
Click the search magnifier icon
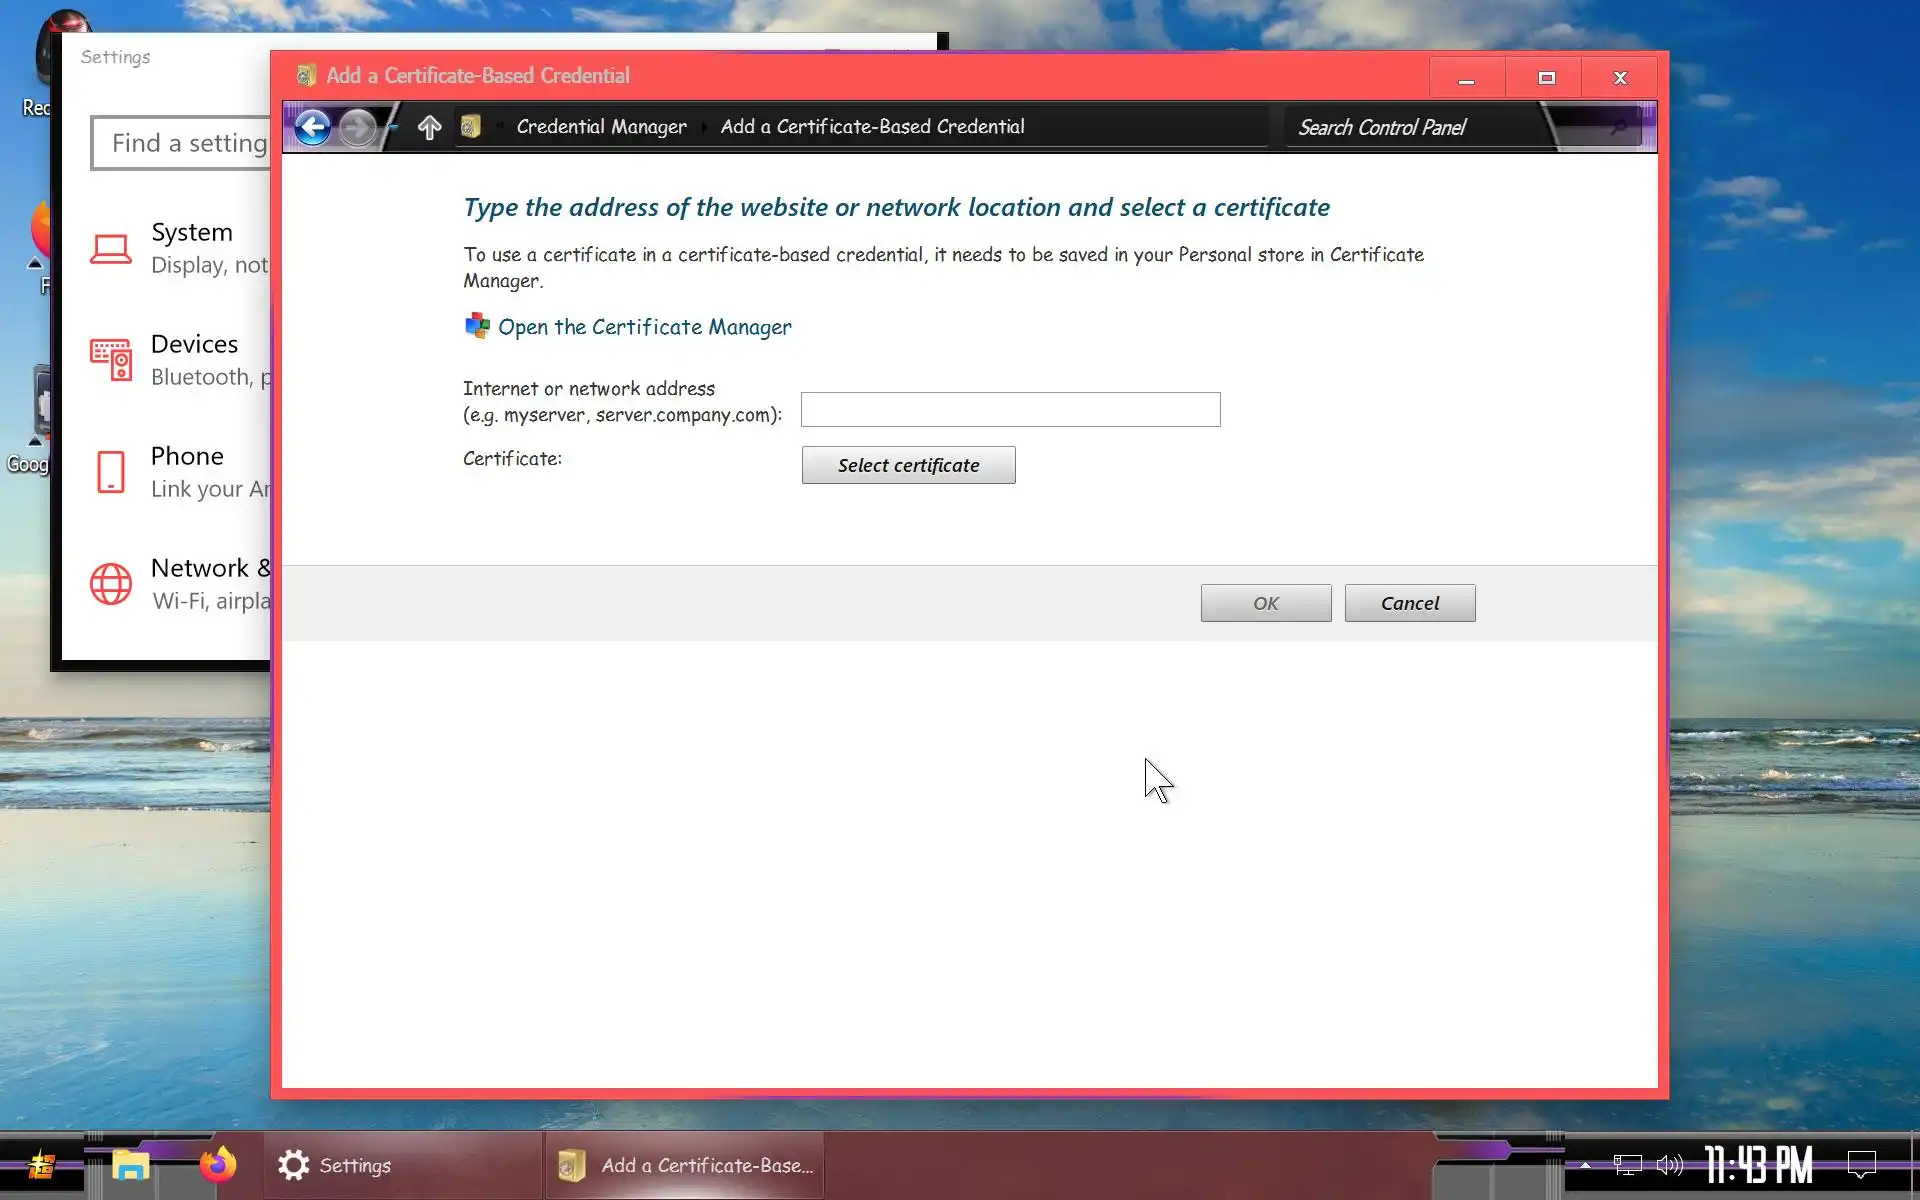click(x=1617, y=127)
